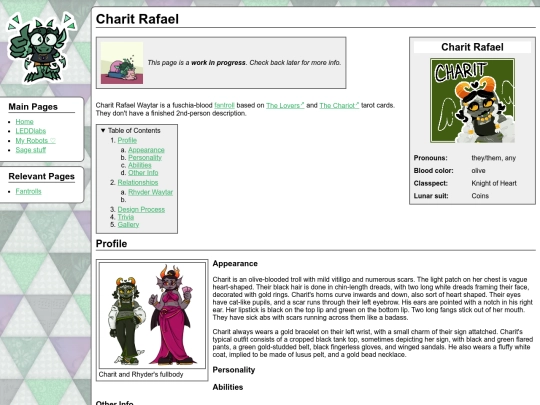The height and width of the screenshot is (405, 540).
Task: Open the Sage stuff link
Action: pos(31,150)
